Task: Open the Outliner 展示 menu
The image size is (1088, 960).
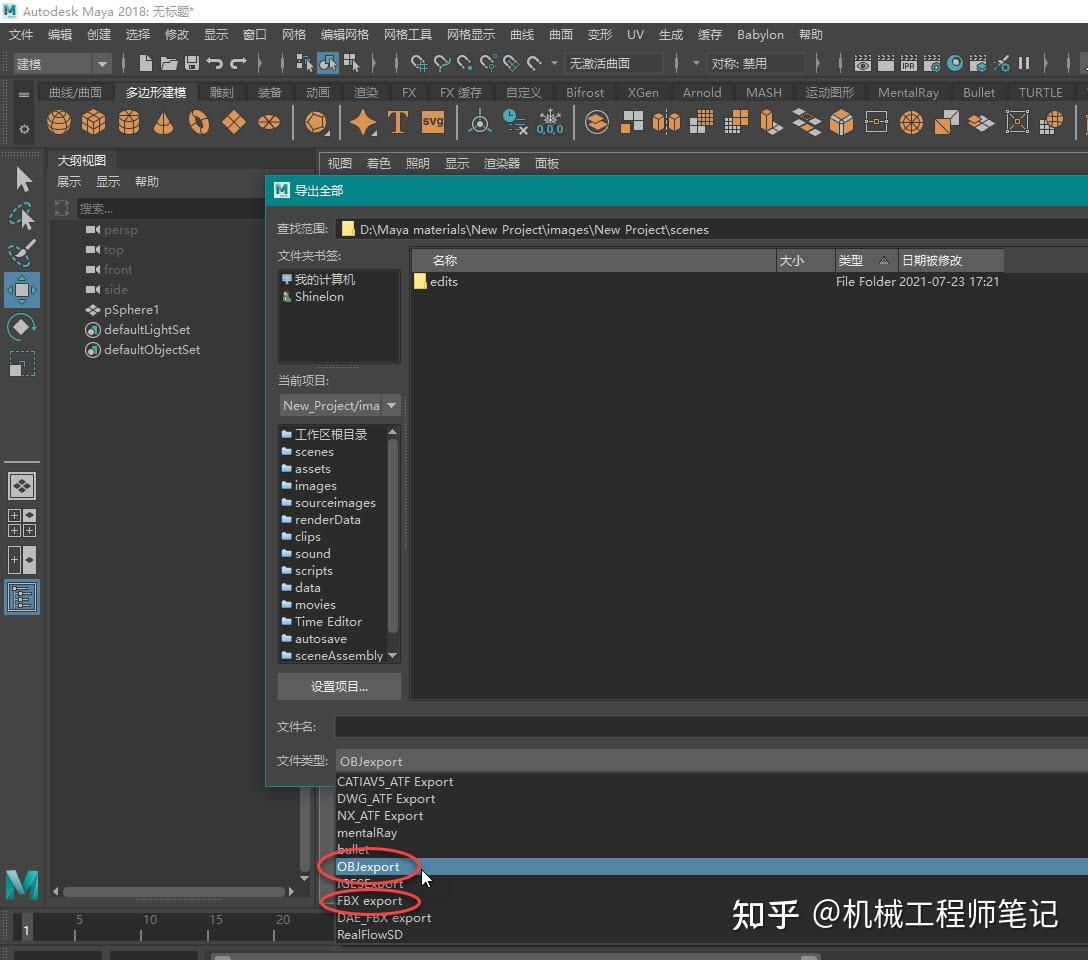Action: [x=69, y=182]
